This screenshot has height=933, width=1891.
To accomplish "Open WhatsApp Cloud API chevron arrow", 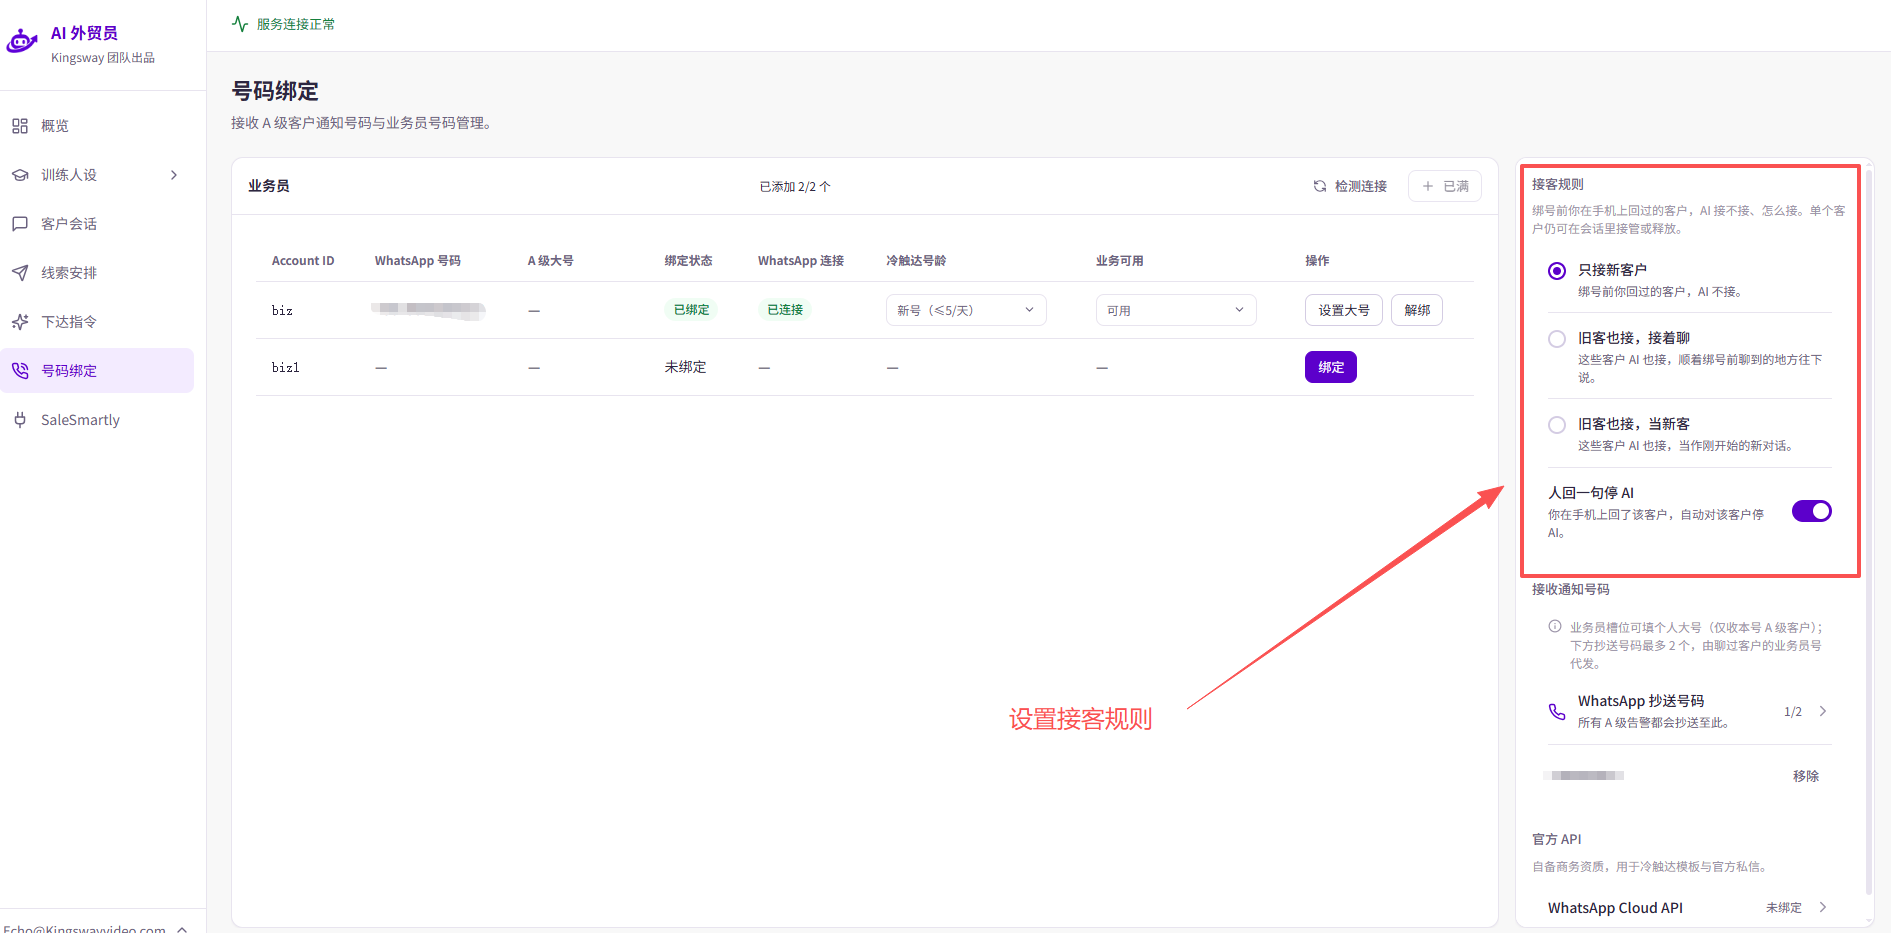I will pos(1823,907).
